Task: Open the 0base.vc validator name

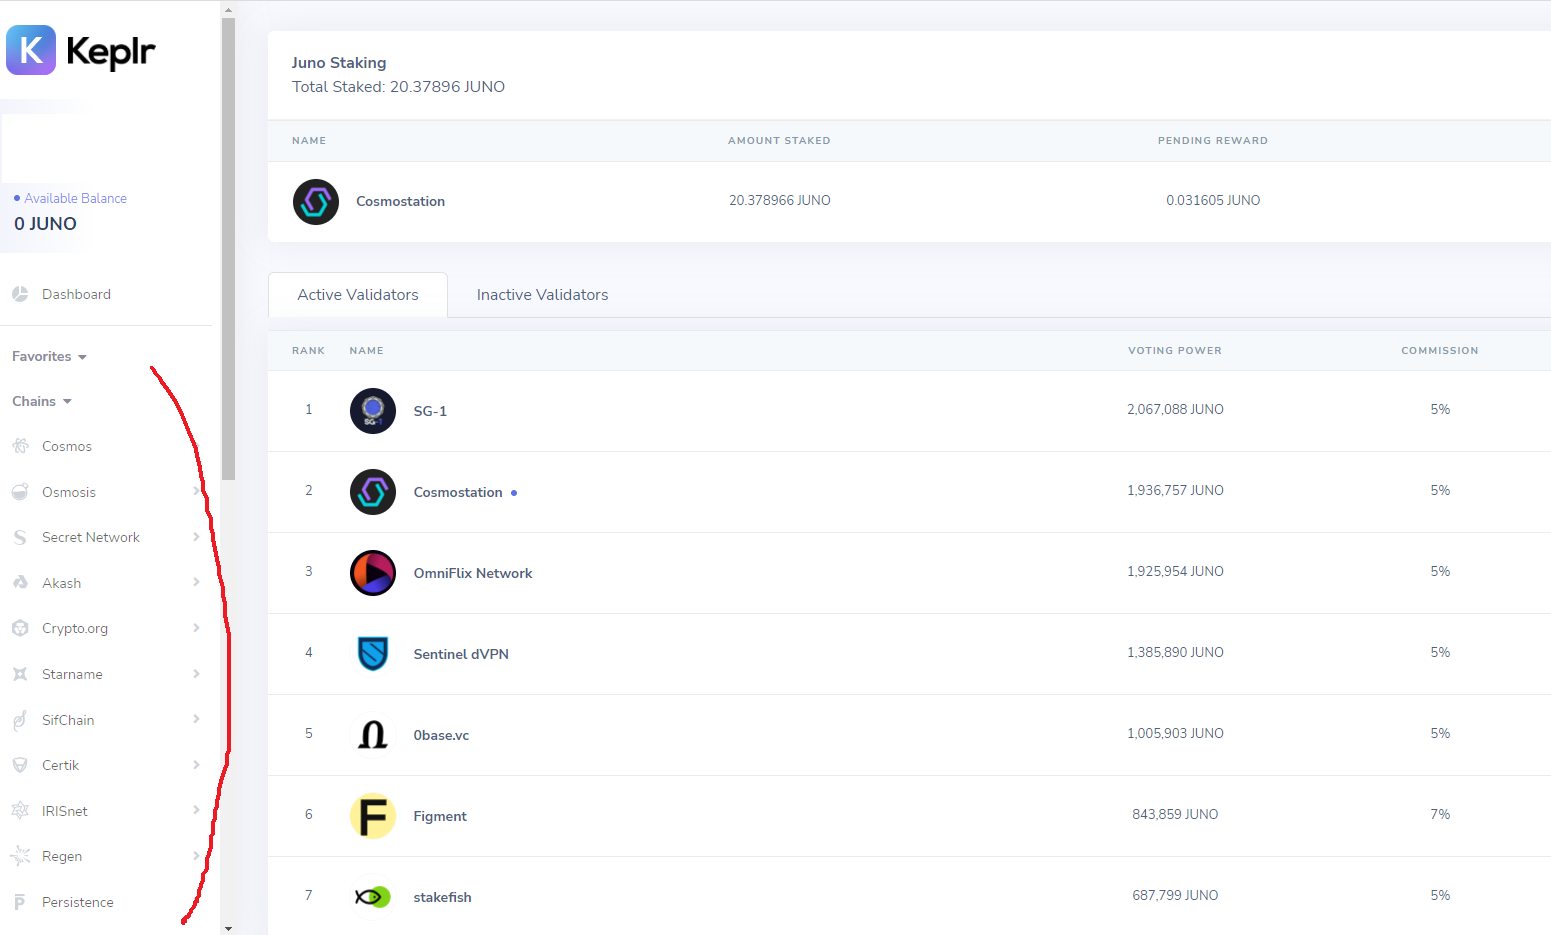Action: (441, 735)
